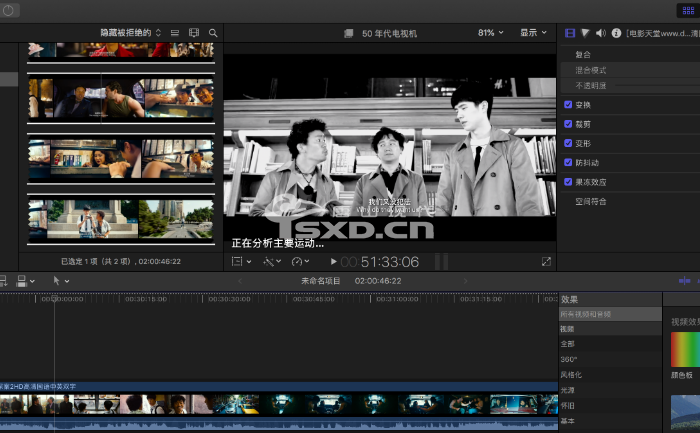Click 混合模式 blend mode row
The image size is (700, 433).
tap(630, 70)
